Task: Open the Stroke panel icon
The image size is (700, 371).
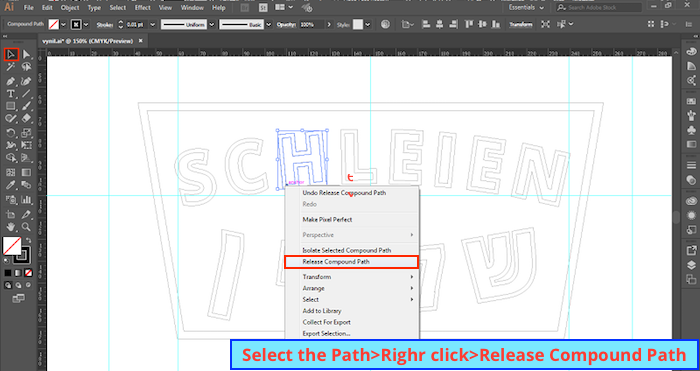Action: point(691,165)
